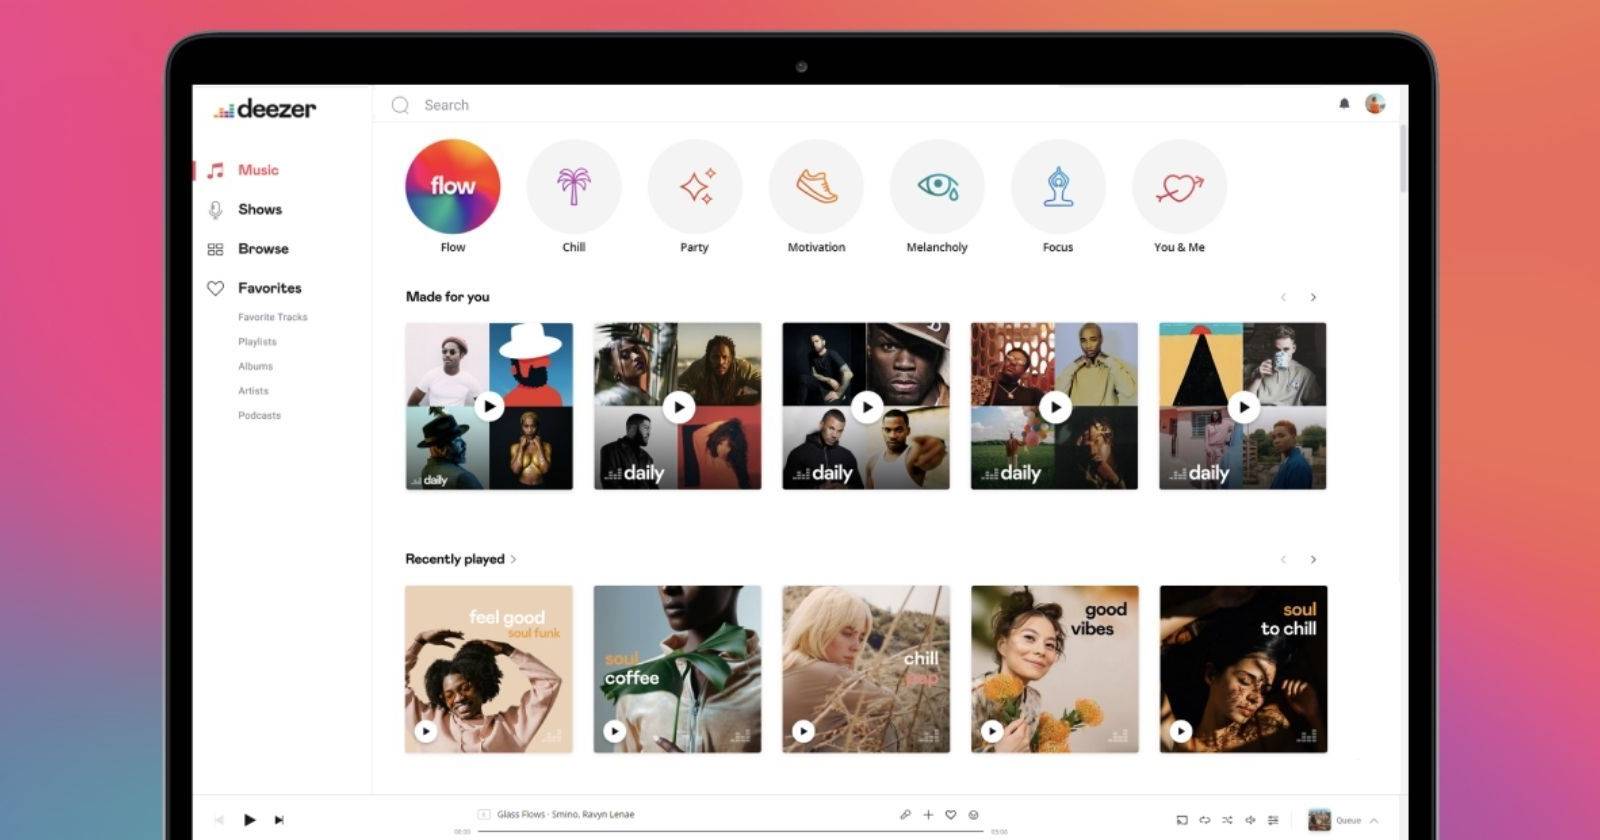This screenshot has height=840, width=1600.
Task: Expand the Queue chevron
Action: pyautogui.click(x=1374, y=820)
